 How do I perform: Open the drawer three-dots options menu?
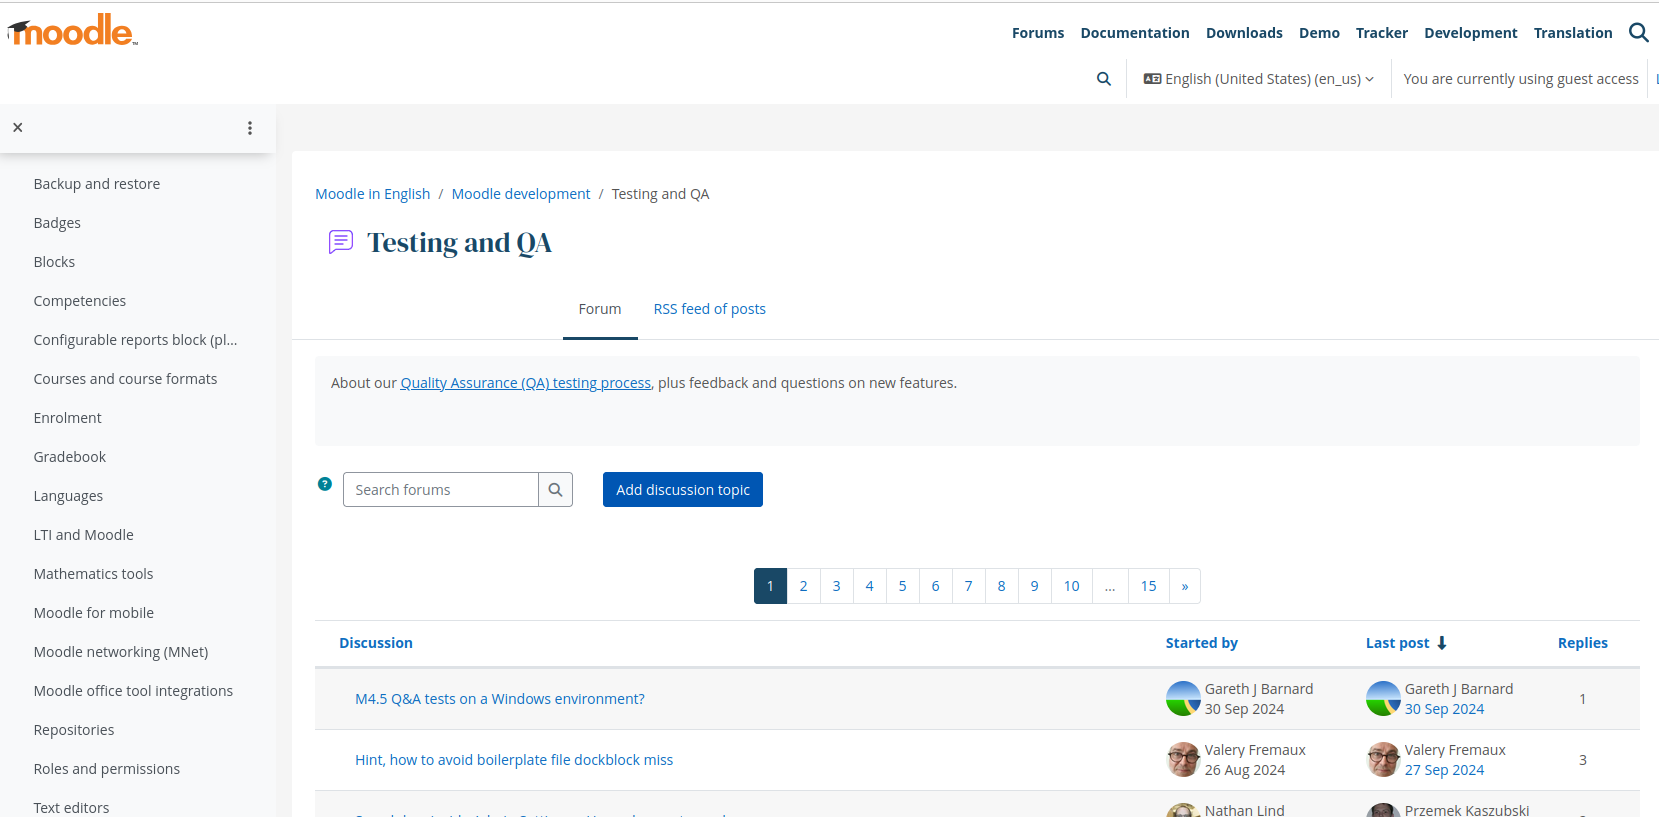tap(250, 128)
